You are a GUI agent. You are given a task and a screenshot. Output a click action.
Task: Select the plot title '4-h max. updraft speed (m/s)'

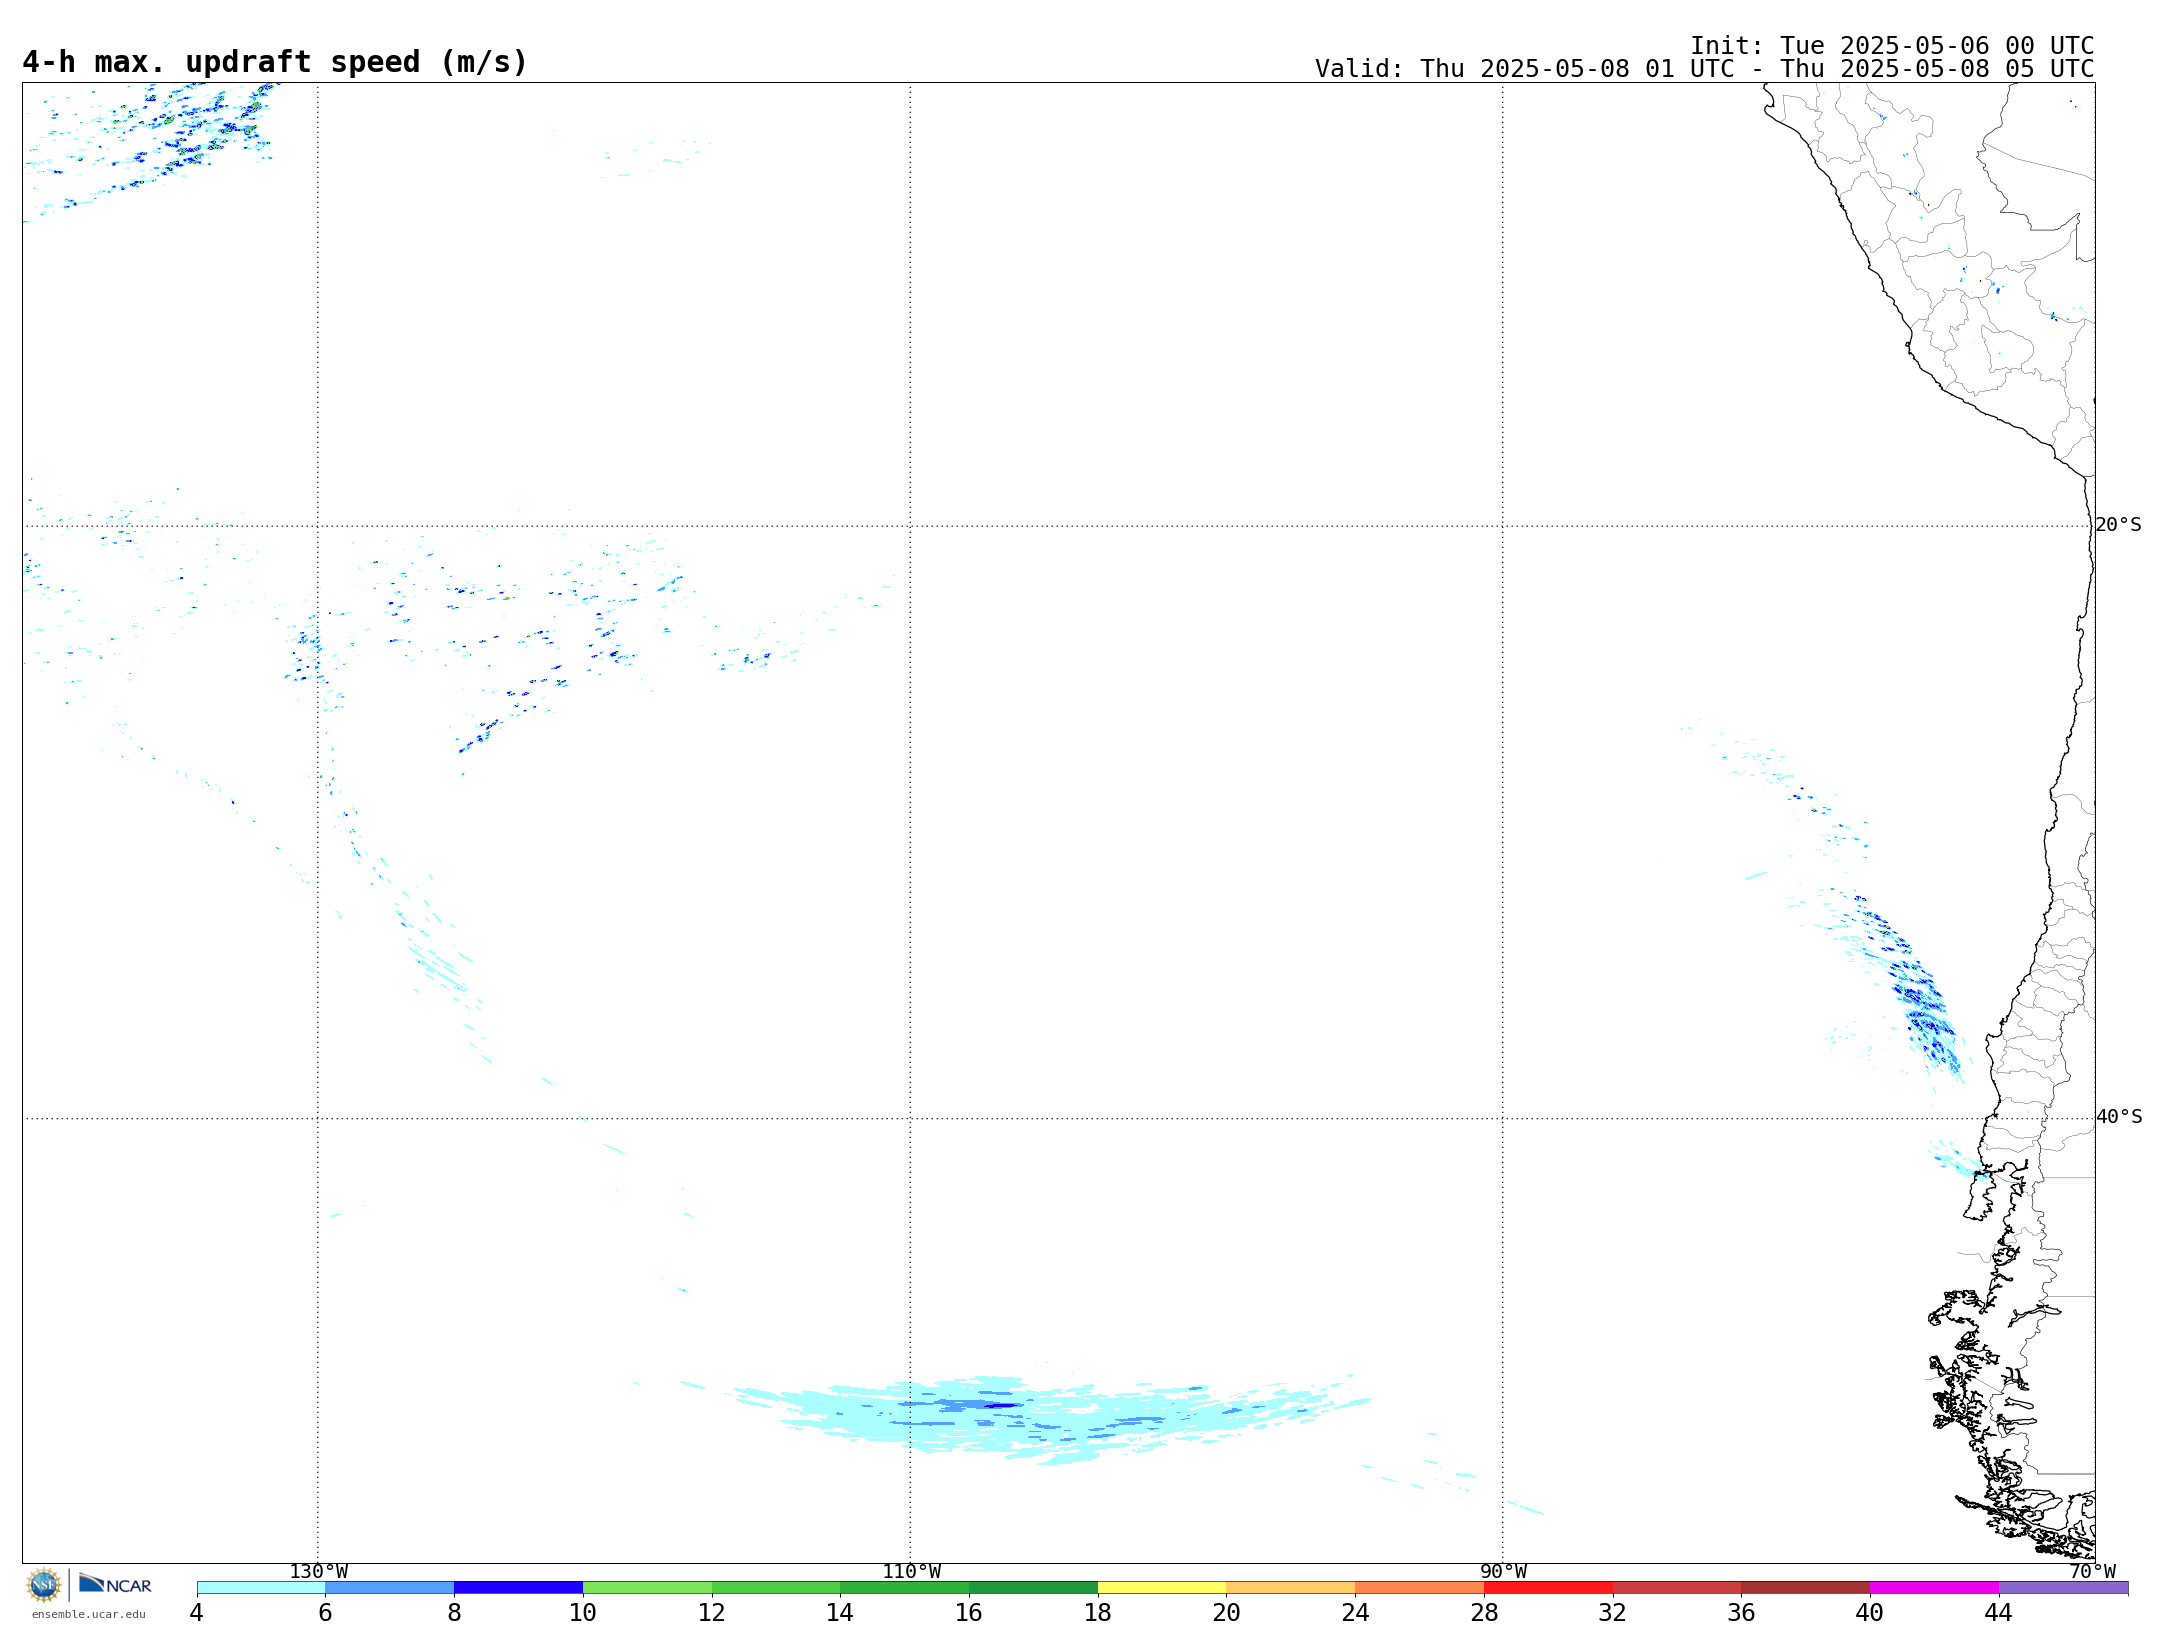(275, 62)
